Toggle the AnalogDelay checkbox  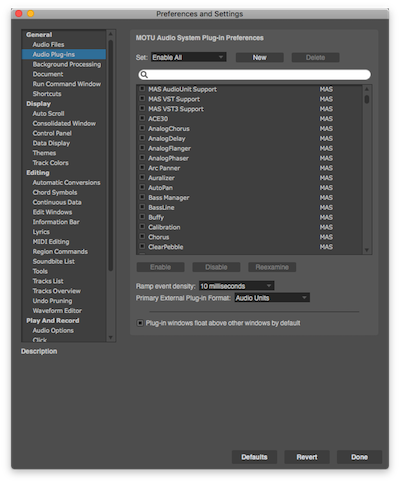click(x=142, y=138)
